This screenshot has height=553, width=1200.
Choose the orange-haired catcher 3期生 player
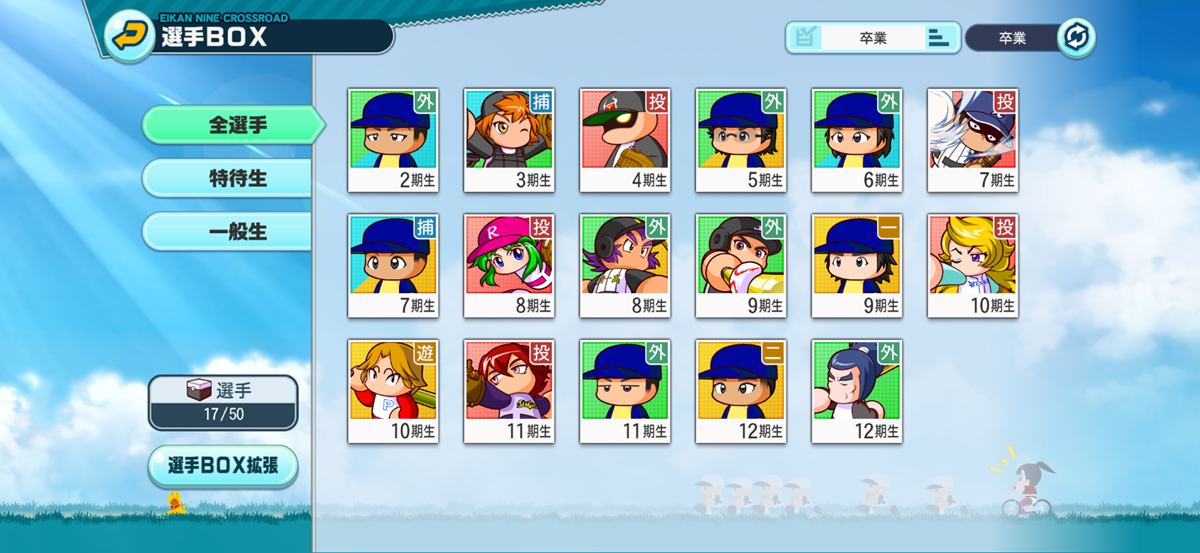tap(509, 140)
